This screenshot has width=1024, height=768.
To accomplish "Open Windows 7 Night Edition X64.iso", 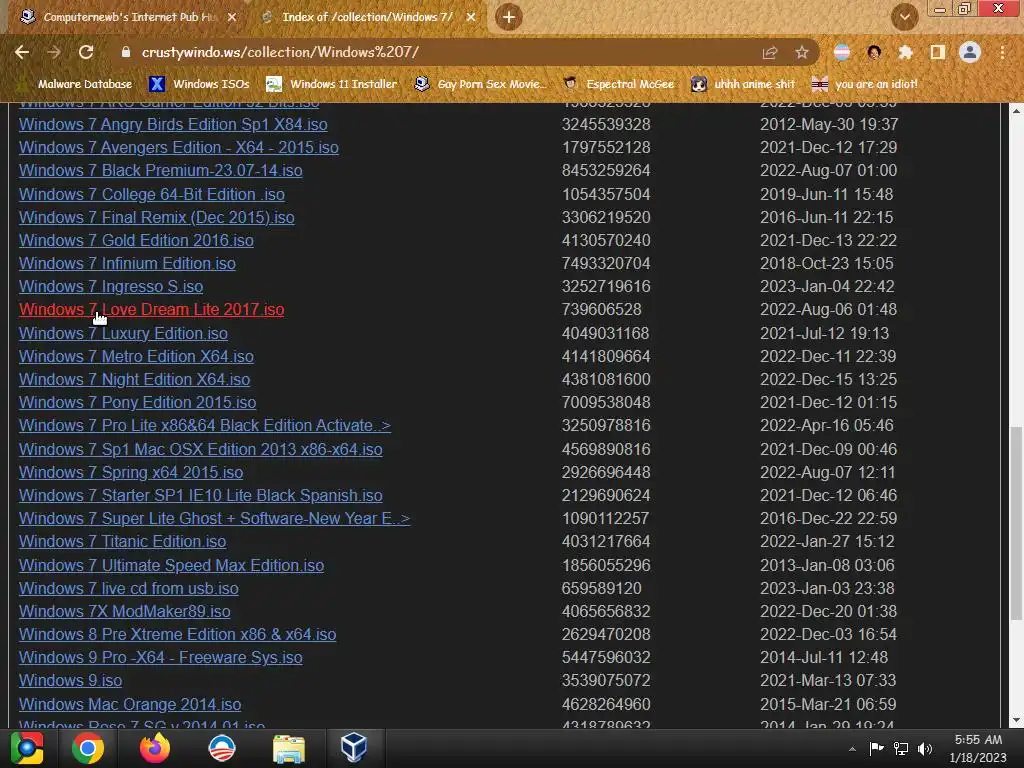I will click(134, 379).
